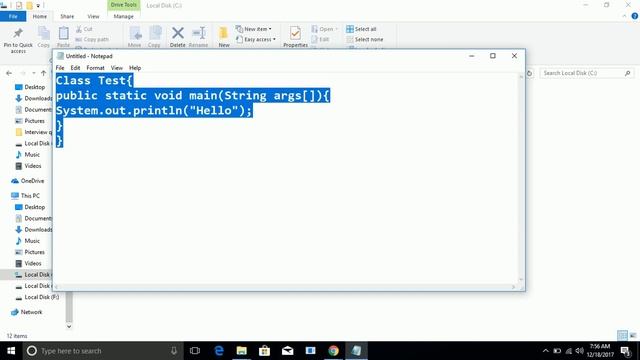Viewport: 640px width, 360px height.
Task: Open the Windows Start menu
Action: pyautogui.click(x=11, y=351)
